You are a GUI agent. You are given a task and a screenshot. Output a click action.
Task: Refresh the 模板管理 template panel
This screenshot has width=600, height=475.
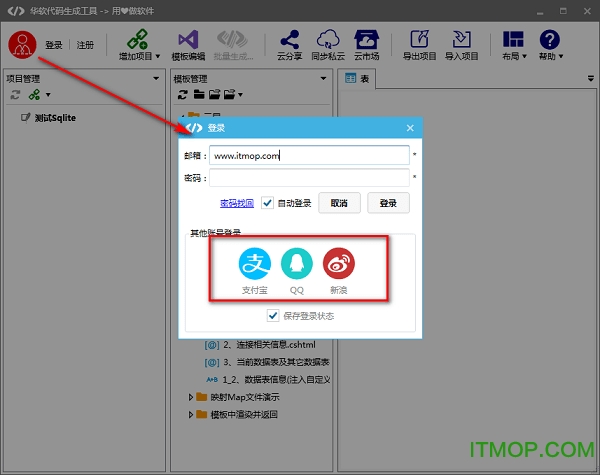pos(183,95)
